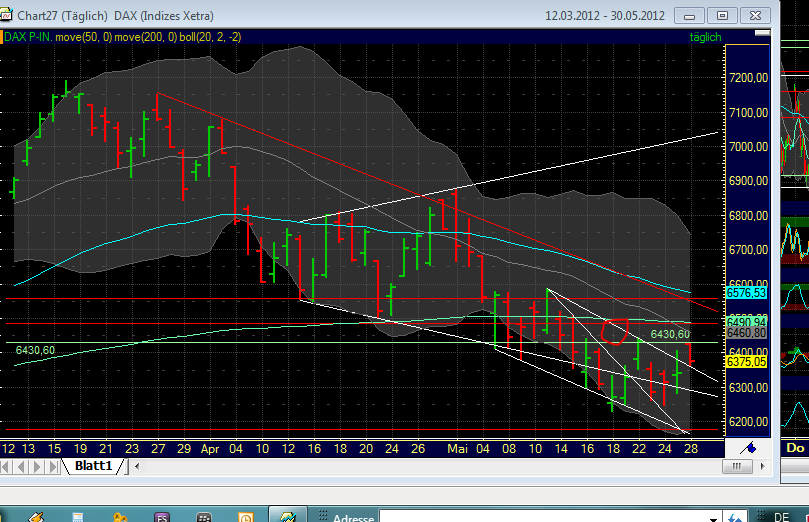Click the drawing tool icon below price axis
This screenshot has width=809, height=522.
[x=748, y=448]
